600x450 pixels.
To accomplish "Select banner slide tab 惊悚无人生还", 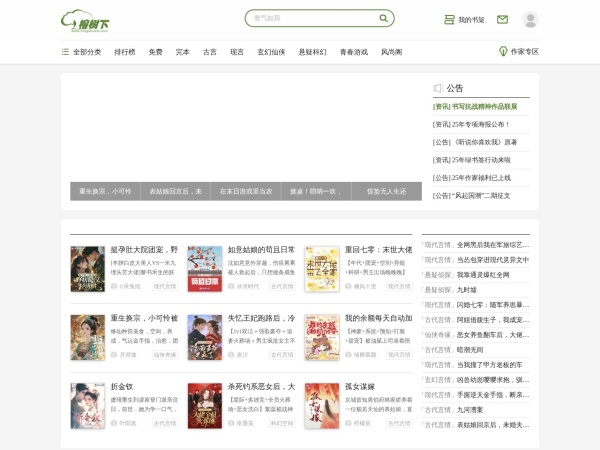I will tap(386, 191).
